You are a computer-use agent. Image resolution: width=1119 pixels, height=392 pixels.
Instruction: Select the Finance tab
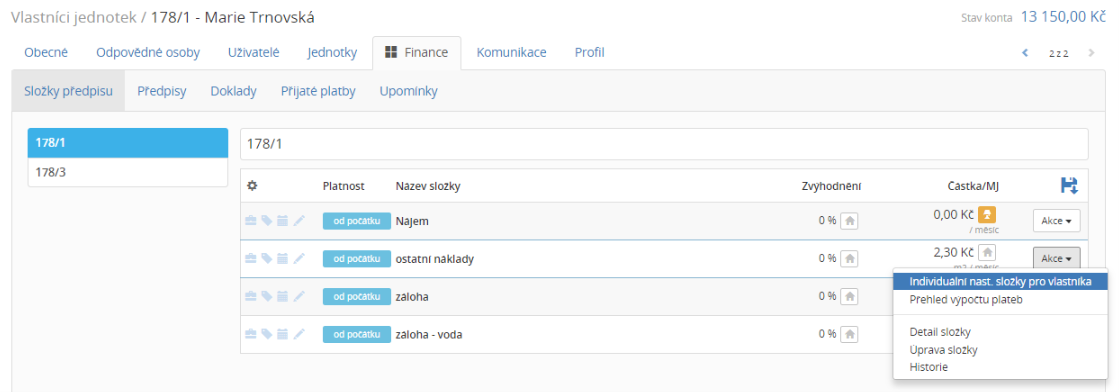(417, 53)
